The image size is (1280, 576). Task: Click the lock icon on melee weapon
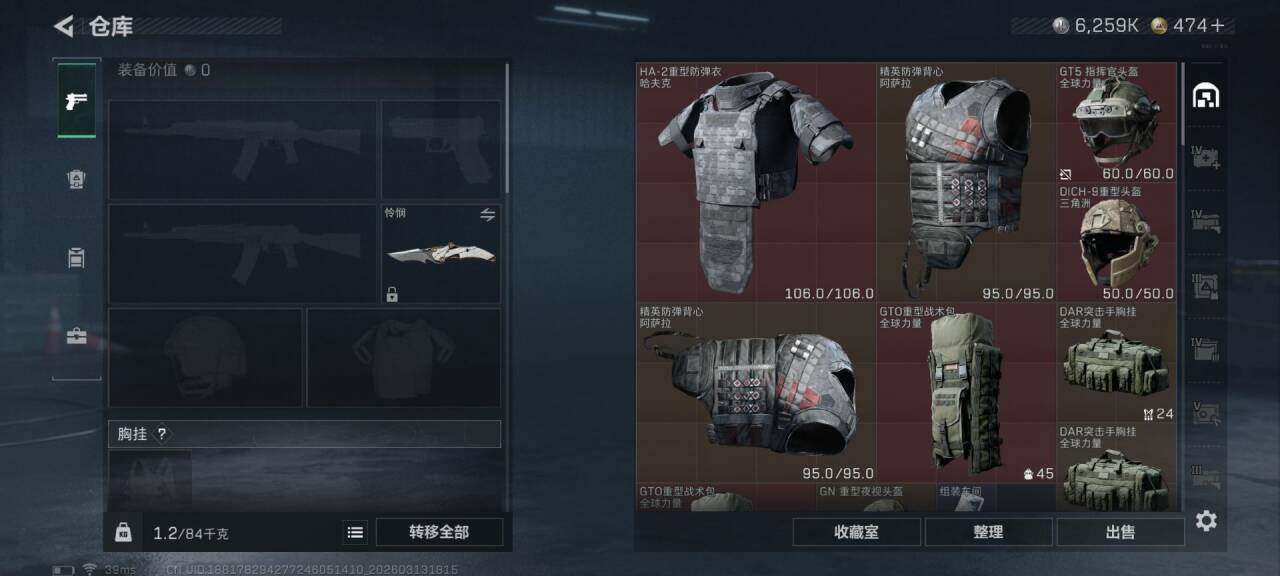point(392,294)
